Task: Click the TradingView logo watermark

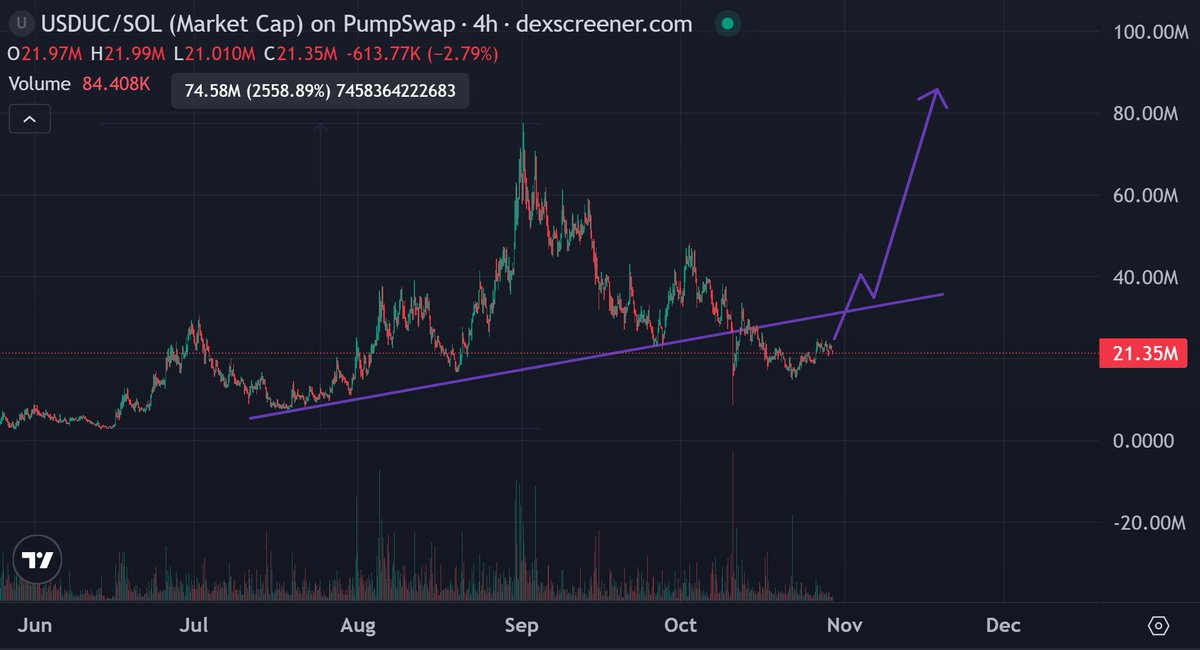Action: [x=37, y=559]
